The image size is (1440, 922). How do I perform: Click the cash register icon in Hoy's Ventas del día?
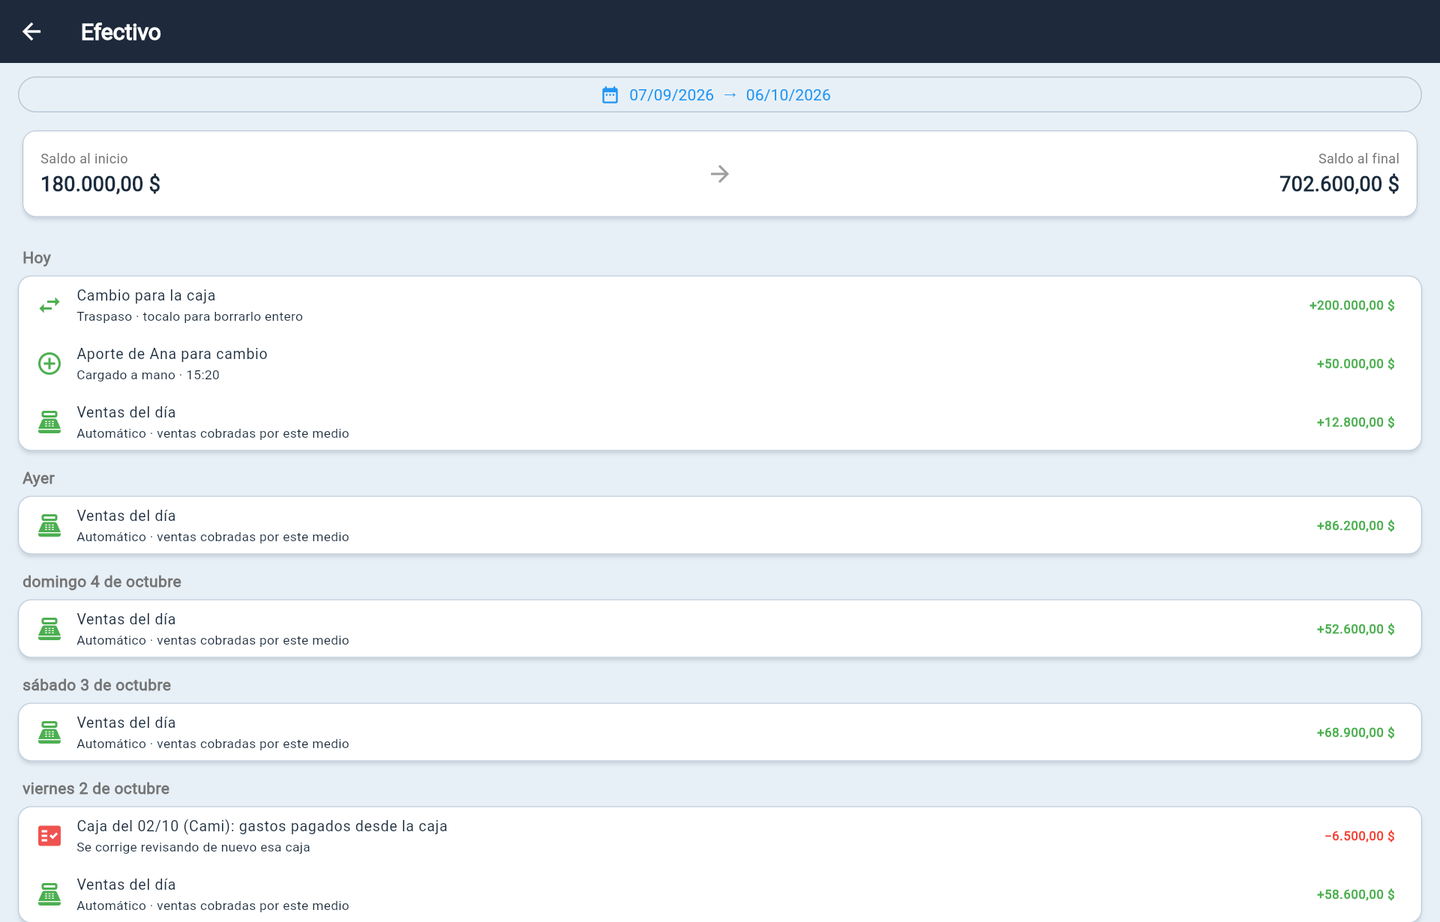49,422
